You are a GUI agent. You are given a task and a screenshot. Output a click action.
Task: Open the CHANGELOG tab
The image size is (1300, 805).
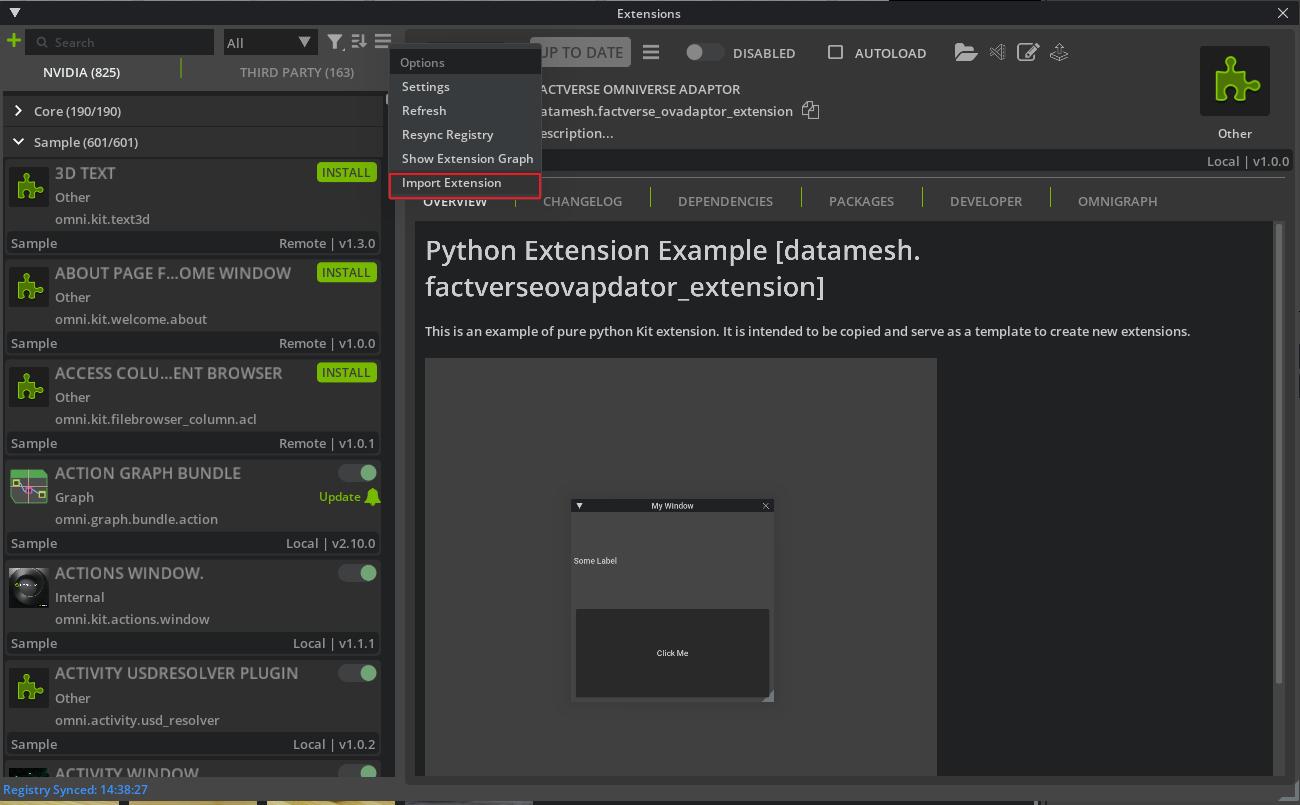(582, 201)
